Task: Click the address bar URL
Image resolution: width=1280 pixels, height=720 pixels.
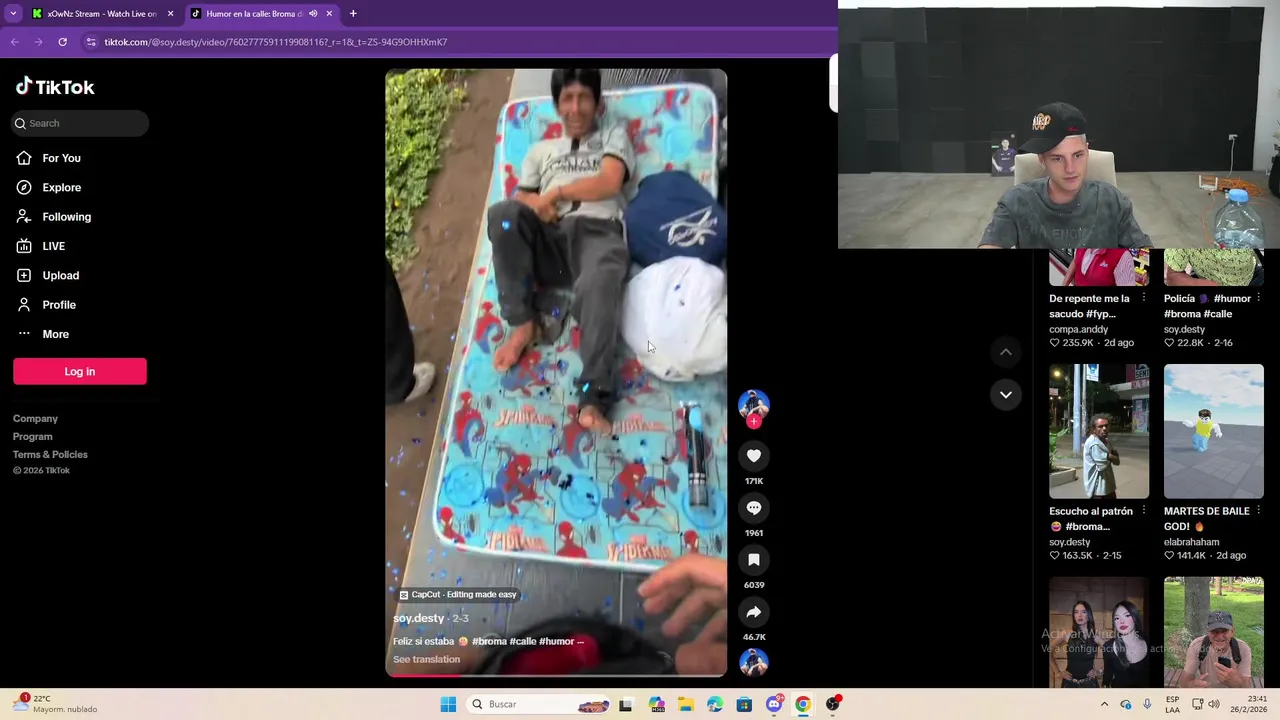Action: (x=276, y=42)
